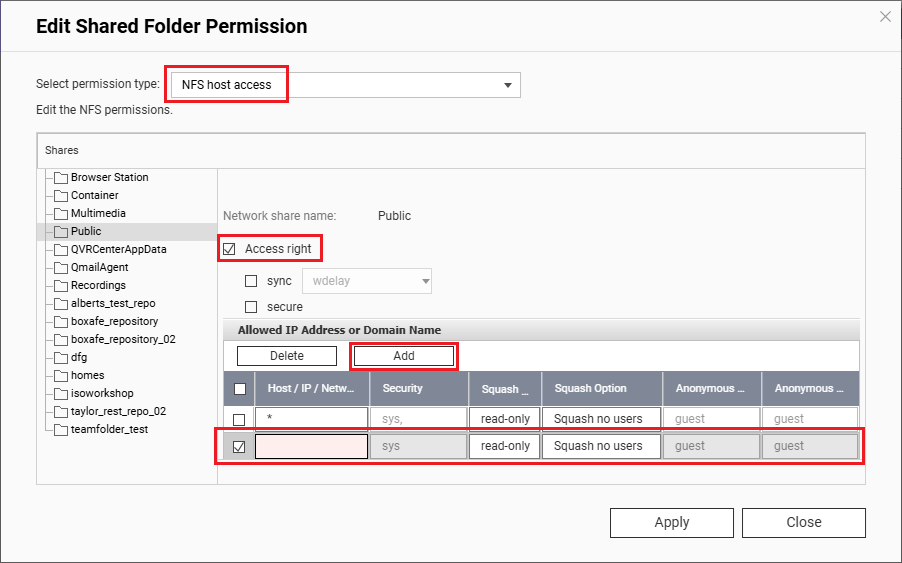Select the Recordings folder icon

pyautogui.click(x=61, y=286)
